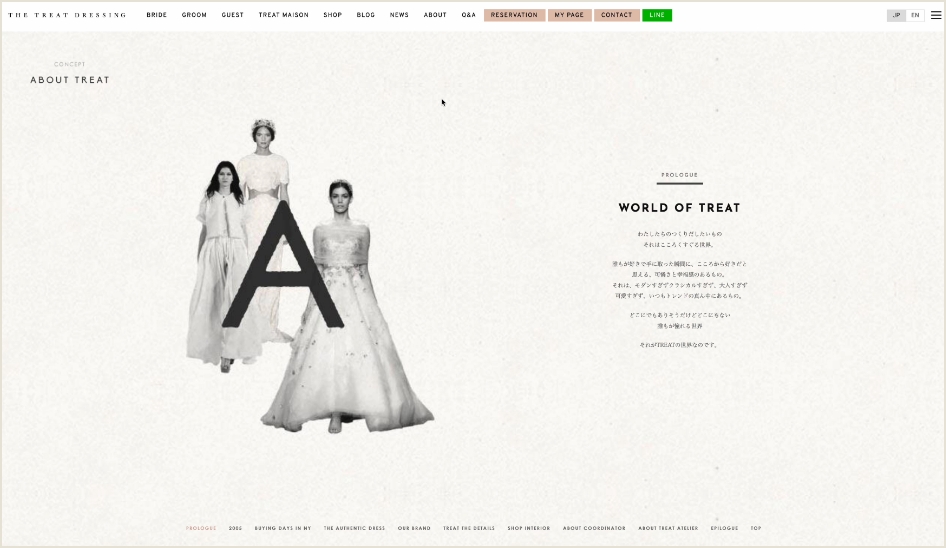The image size is (946, 548).
Task: Select EPILOGUE in bottom navigation
Action: click(x=724, y=528)
